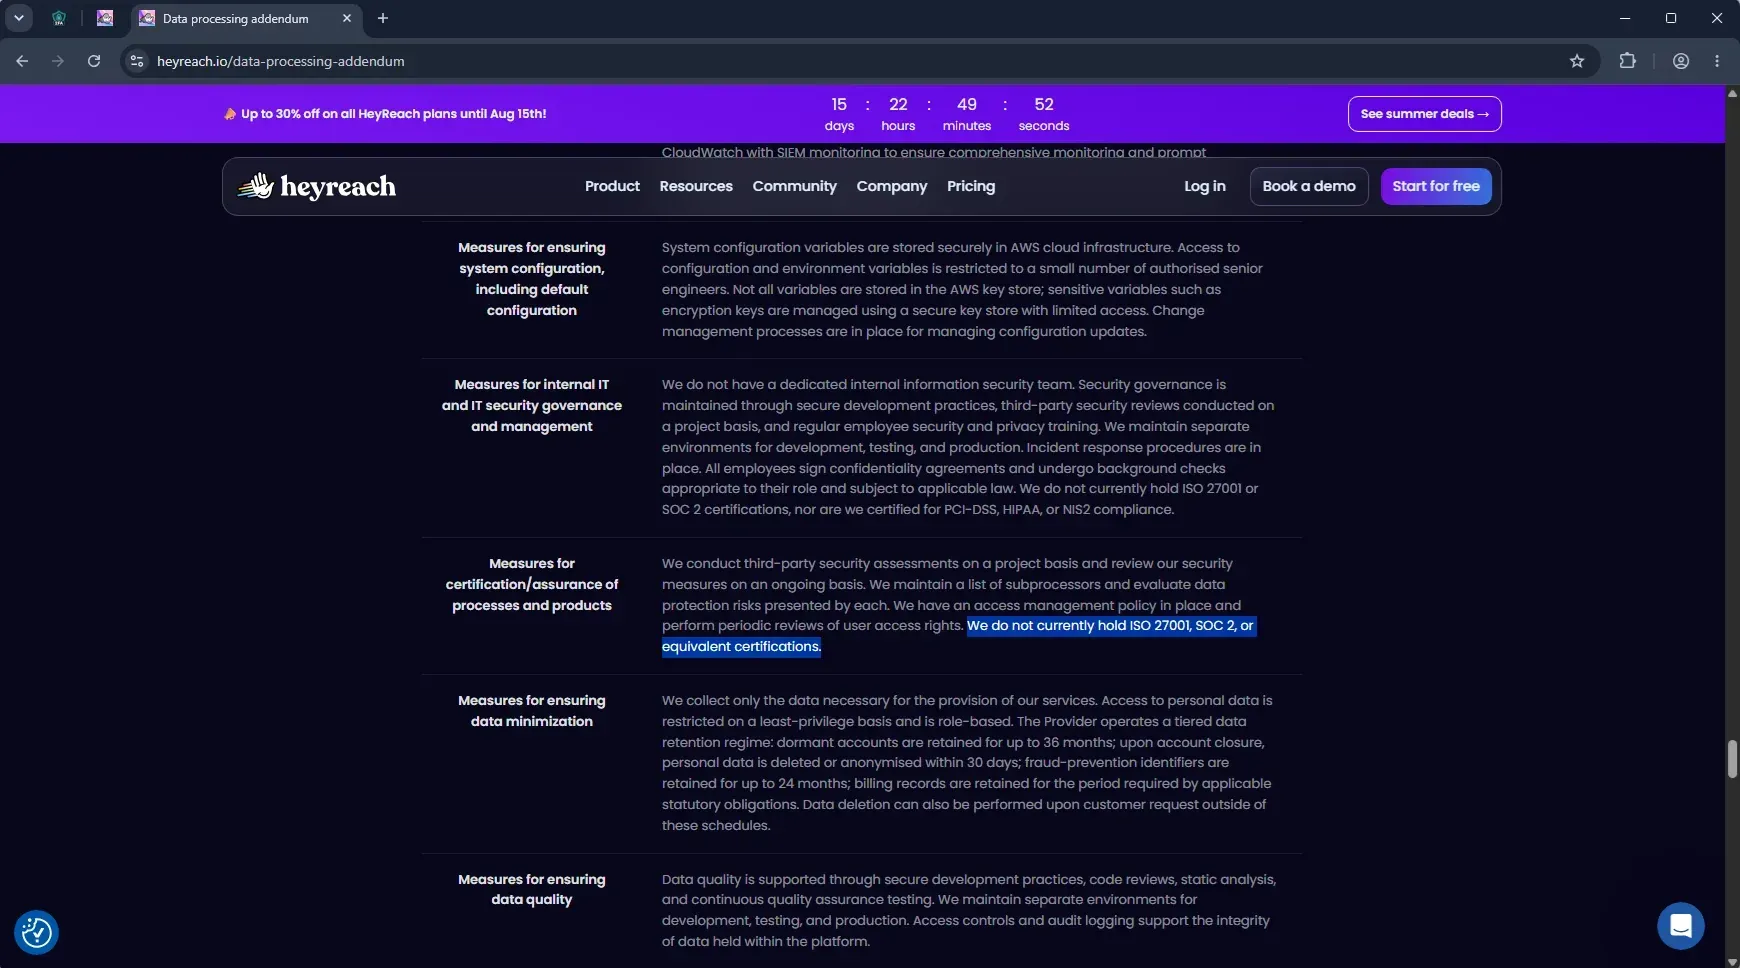Open the cookie consent settings icon
Image resolution: width=1740 pixels, height=968 pixels.
(37, 932)
